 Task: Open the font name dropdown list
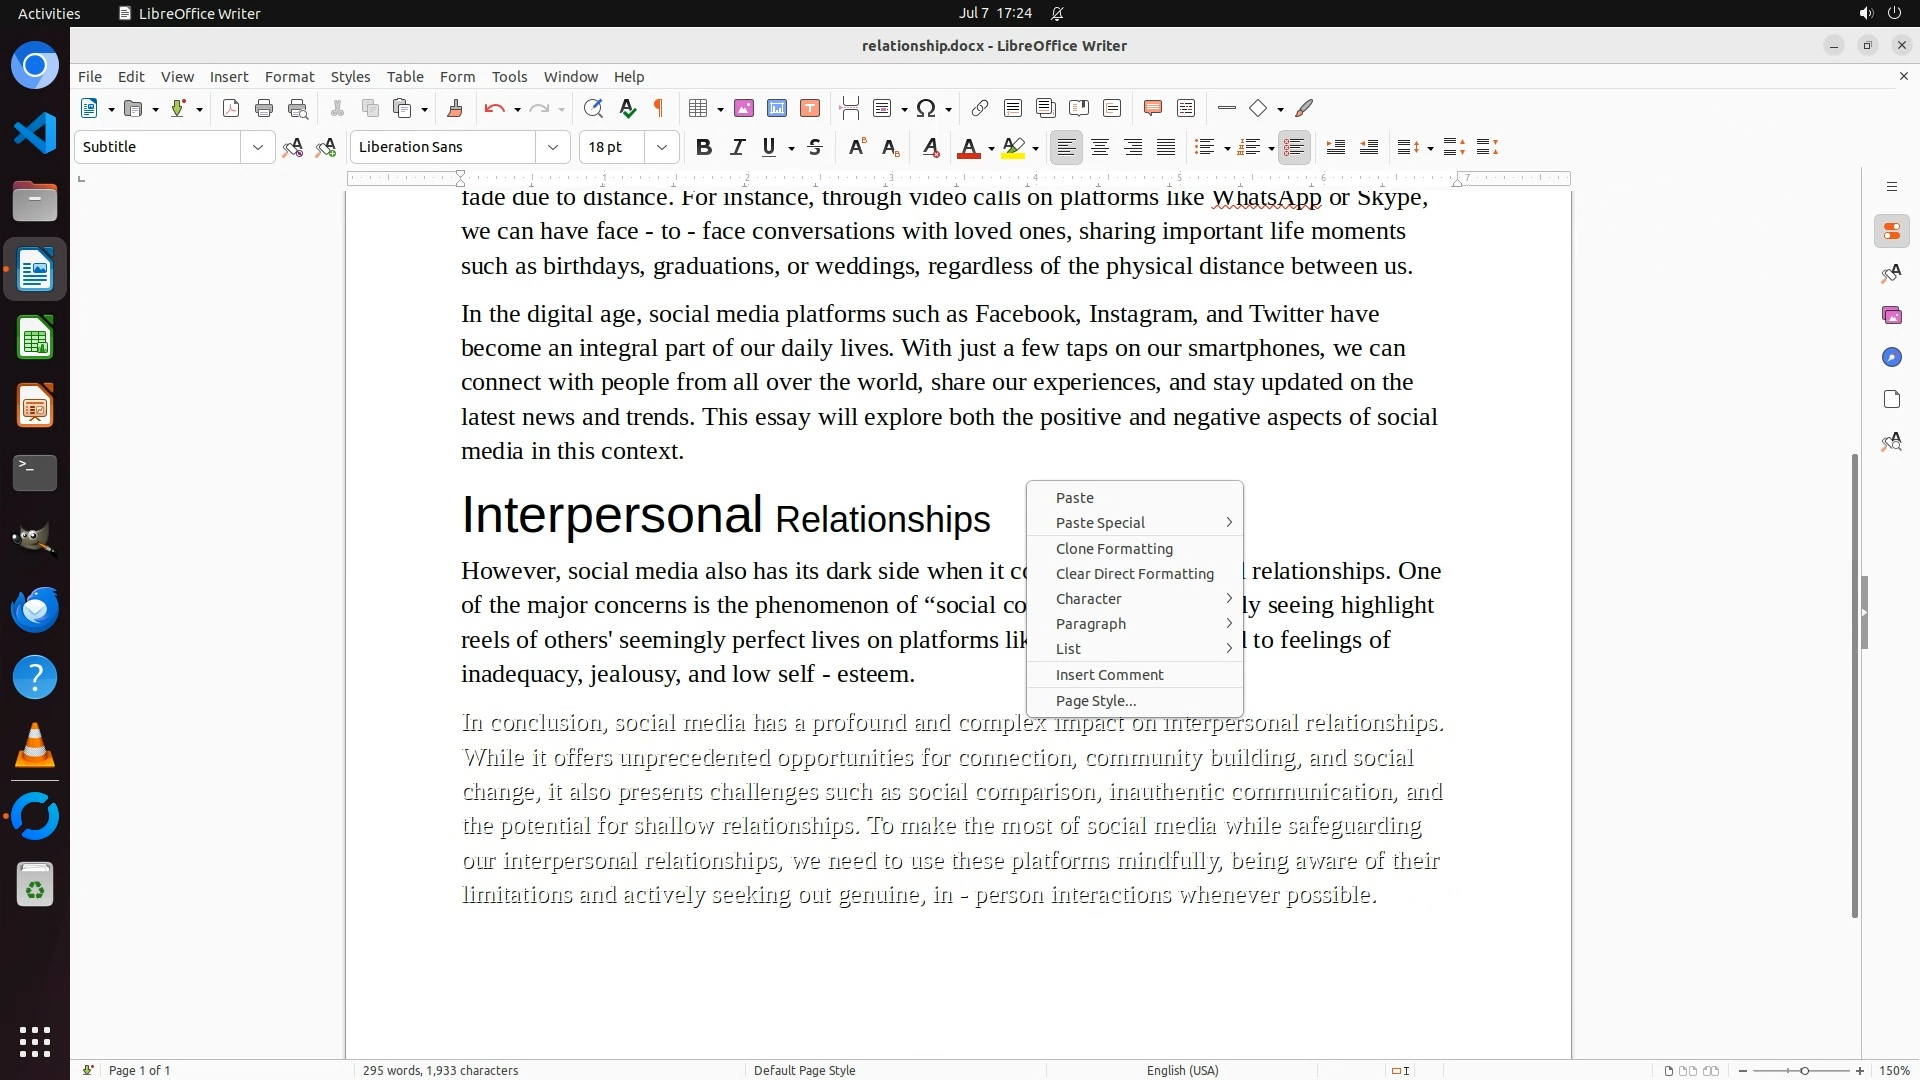[x=552, y=147]
